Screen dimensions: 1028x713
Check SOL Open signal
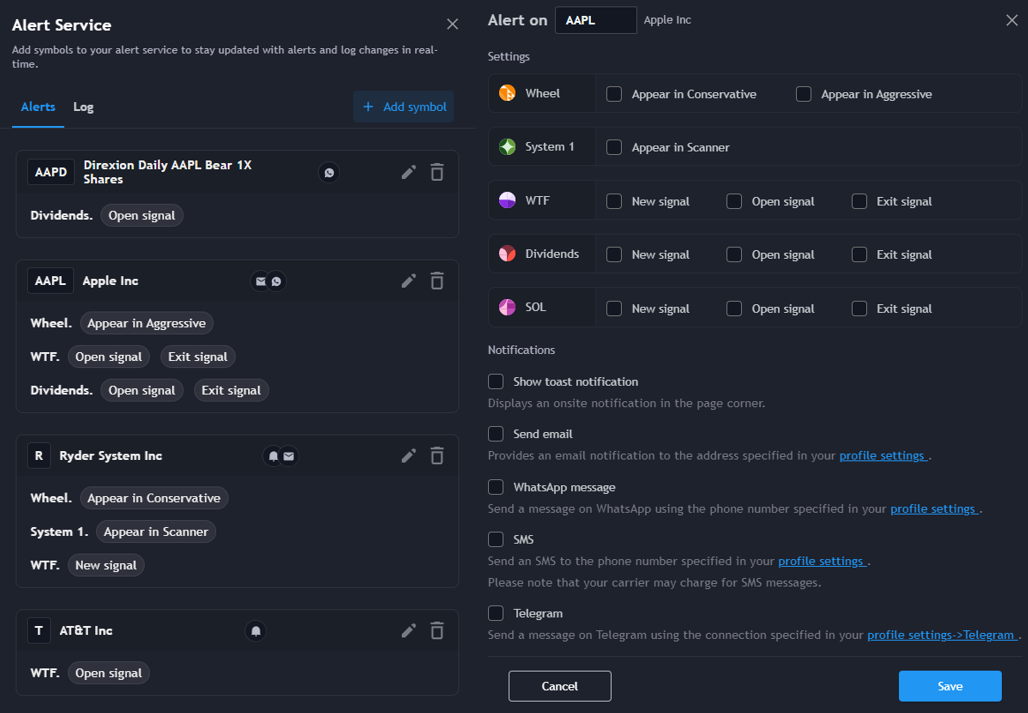point(734,308)
